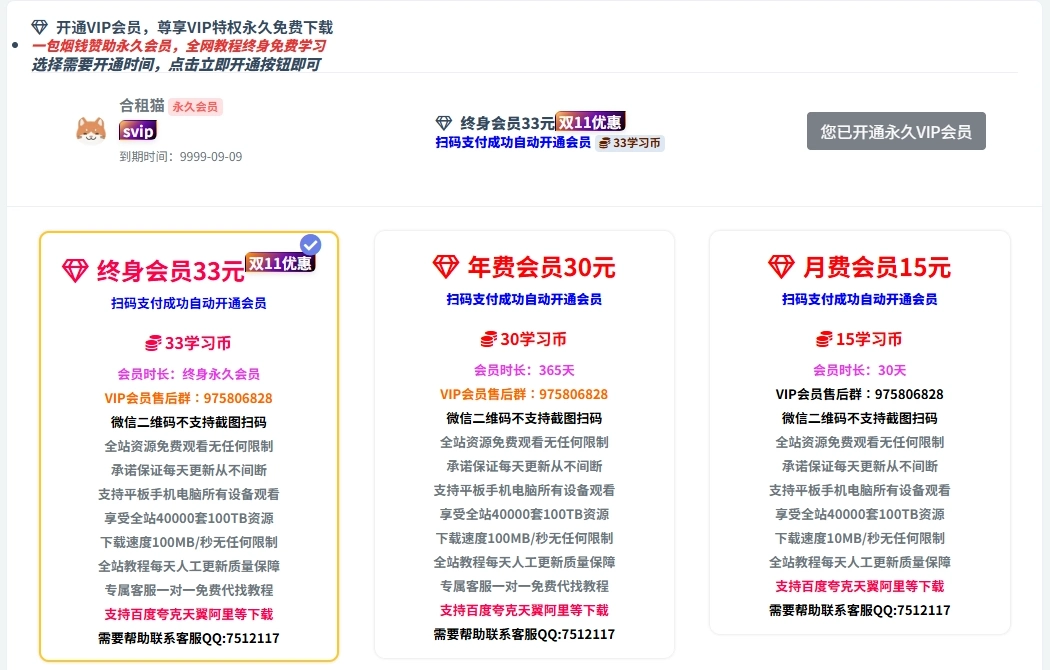Click orange VIP会员售后群 text in annual card
The image size is (1050, 670).
coord(524,394)
